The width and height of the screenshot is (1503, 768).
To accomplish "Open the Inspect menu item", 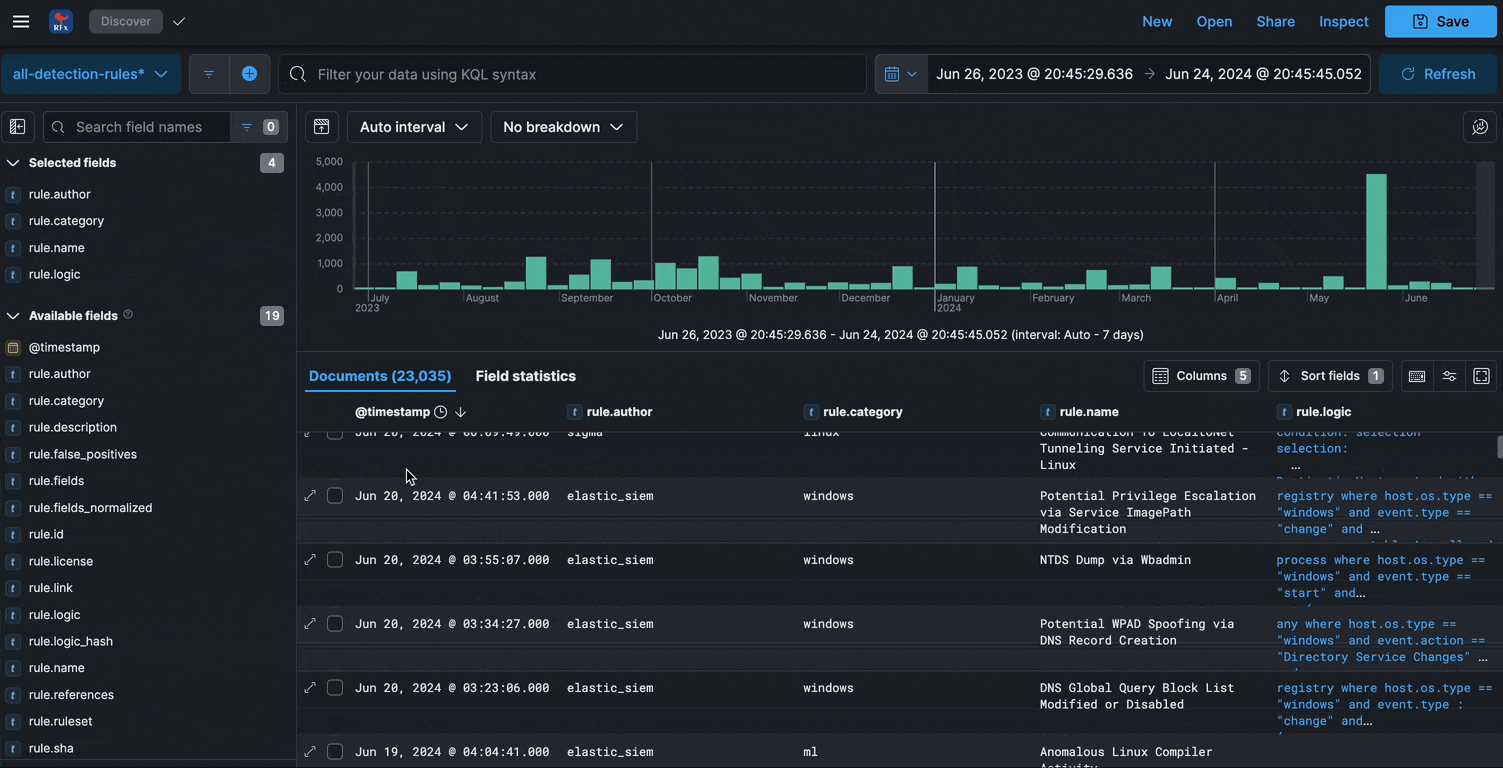I will click(x=1343, y=21).
